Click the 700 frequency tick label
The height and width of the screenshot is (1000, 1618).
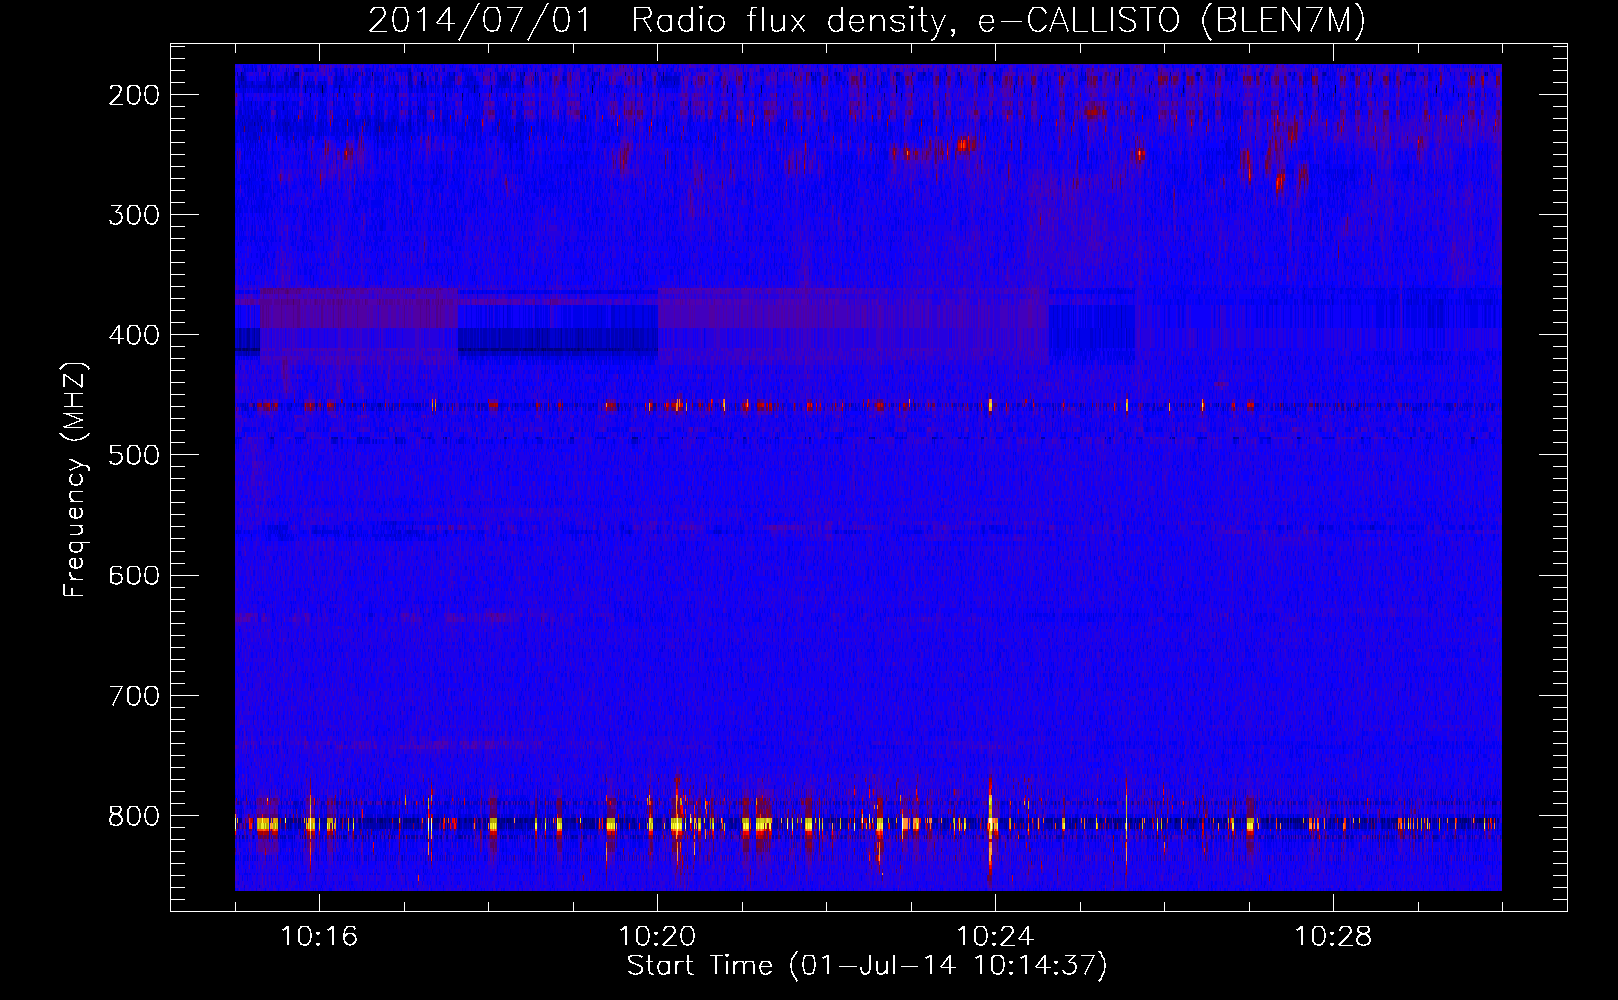pyautogui.click(x=134, y=695)
